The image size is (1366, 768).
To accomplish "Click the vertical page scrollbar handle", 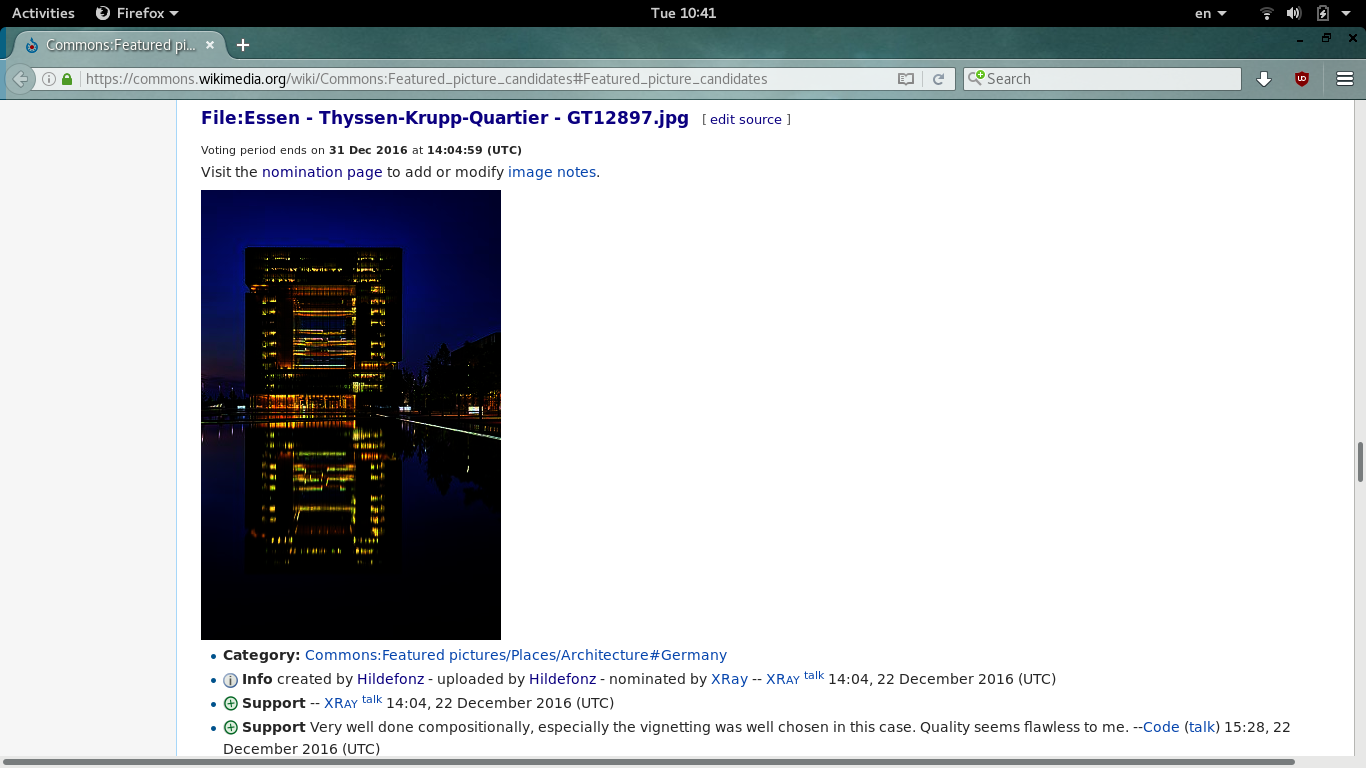I will [1360, 461].
